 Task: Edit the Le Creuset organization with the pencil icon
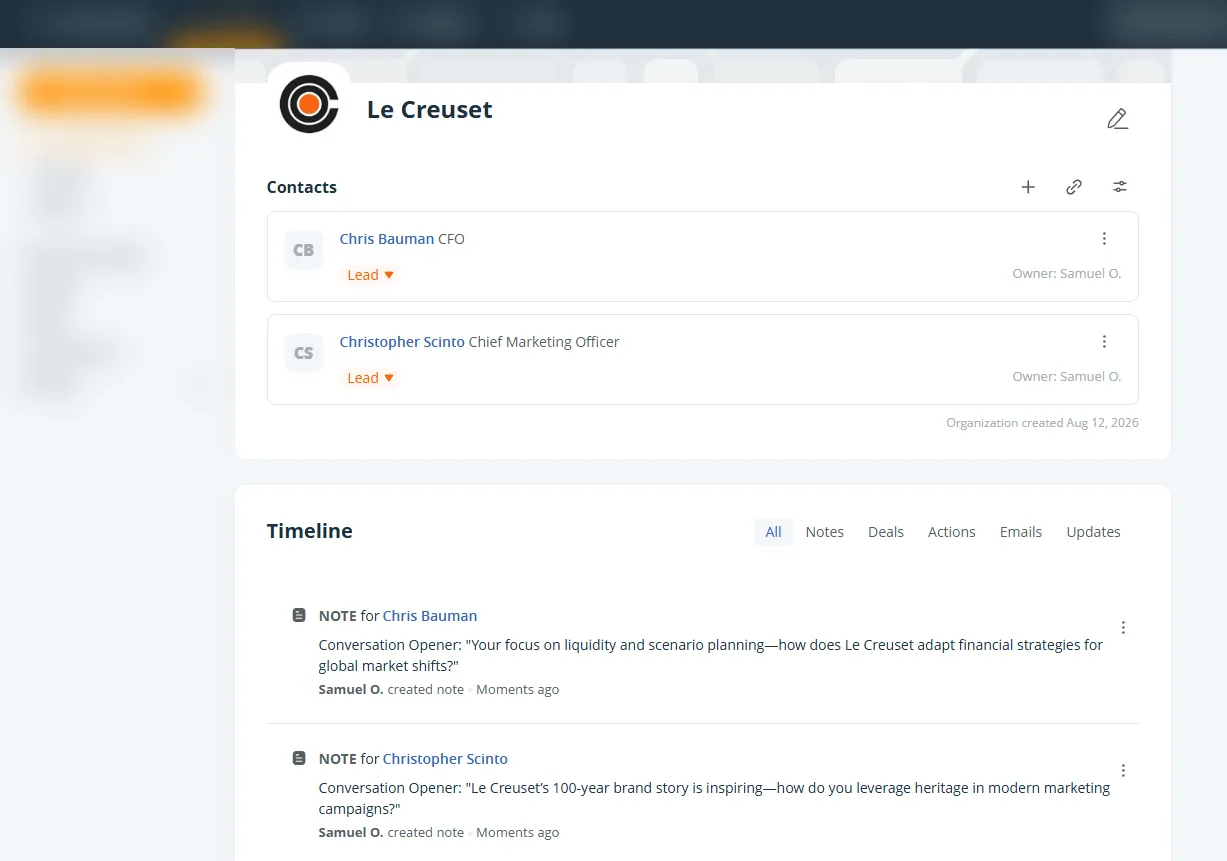pyautogui.click(x=1117, y=119)
